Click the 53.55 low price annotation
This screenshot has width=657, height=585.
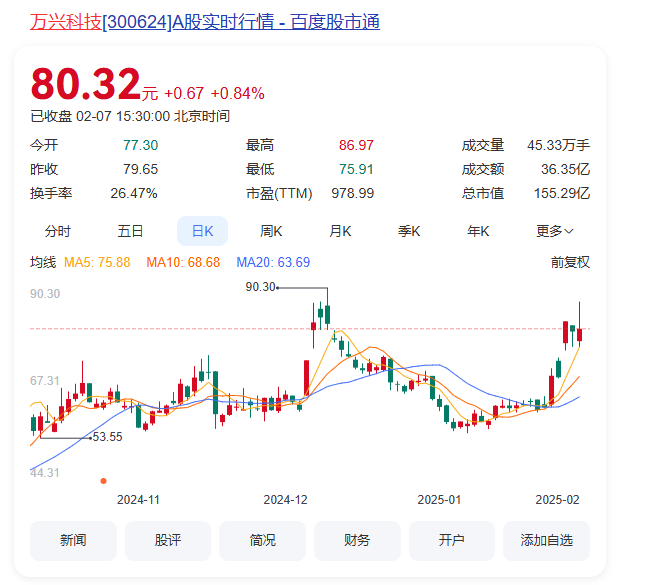click(108, 437)
